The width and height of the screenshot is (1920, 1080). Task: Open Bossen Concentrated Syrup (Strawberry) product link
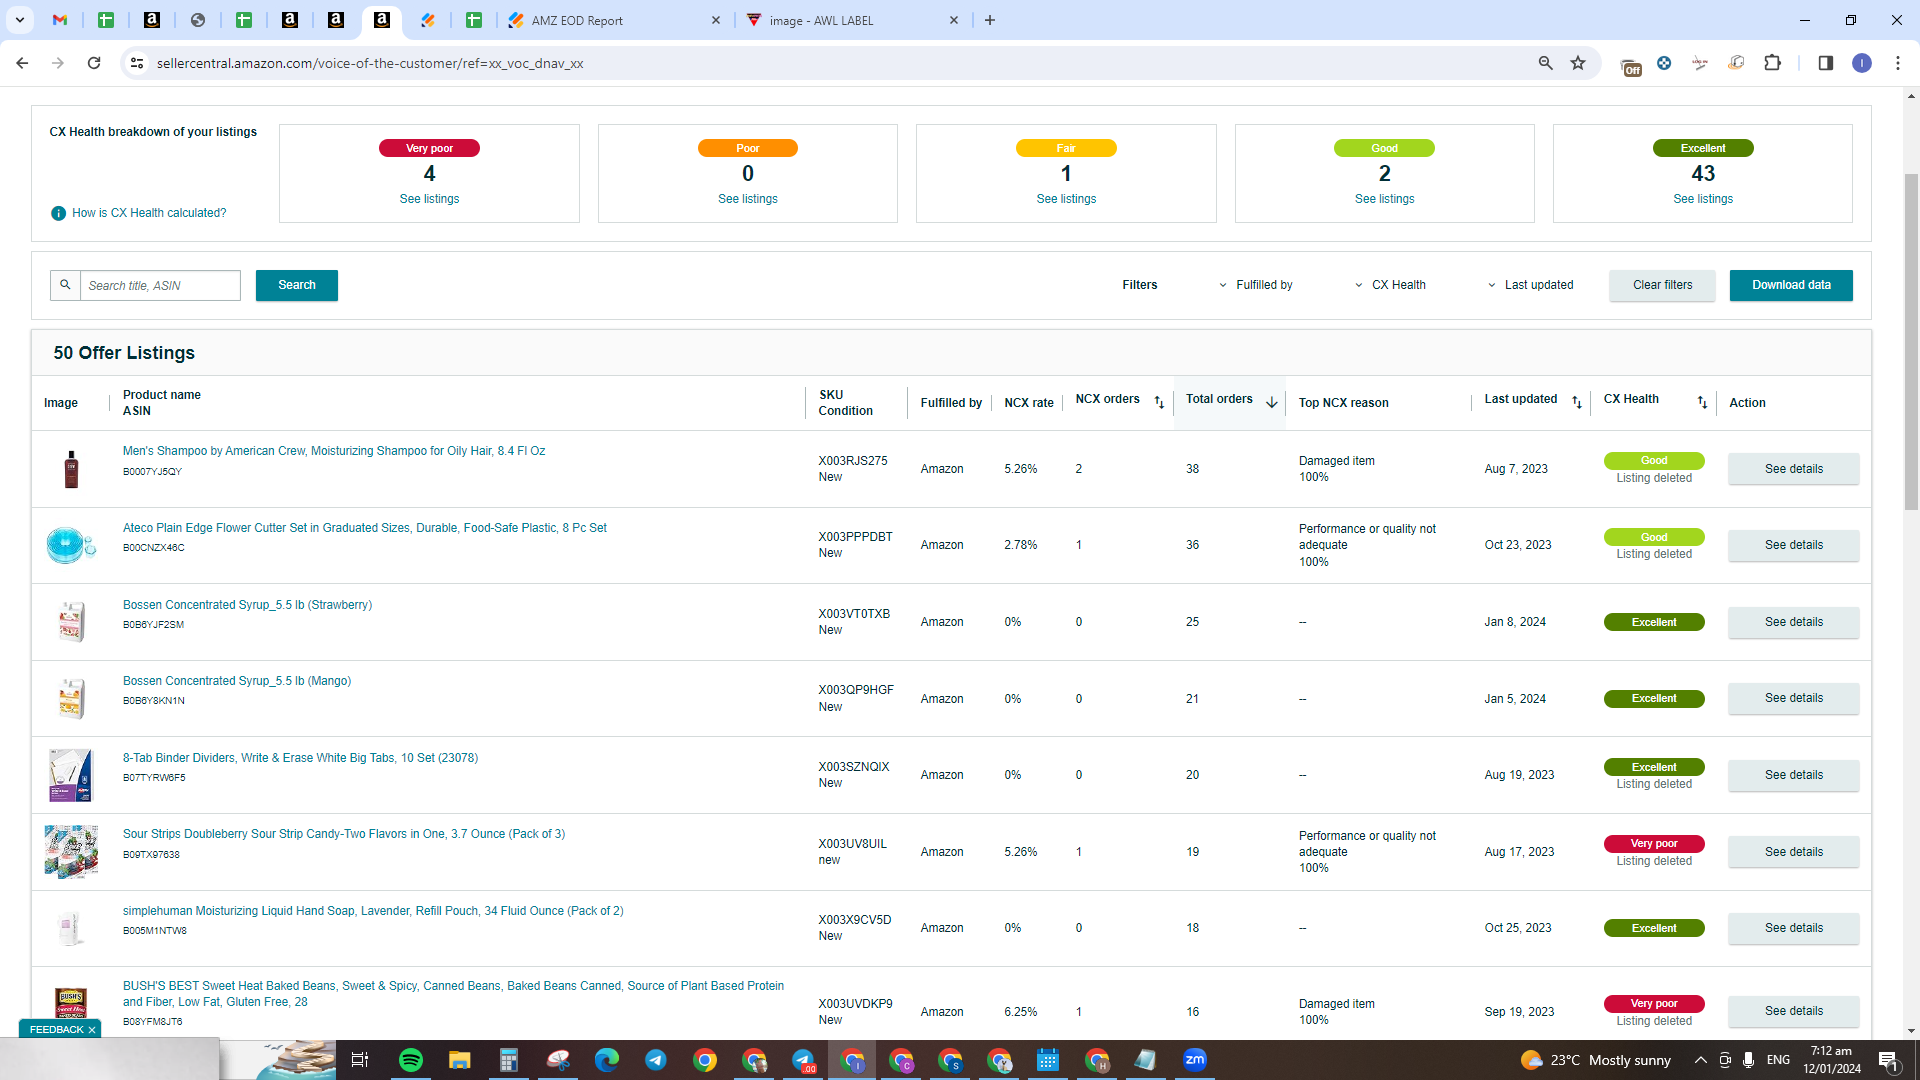point(247,605)
